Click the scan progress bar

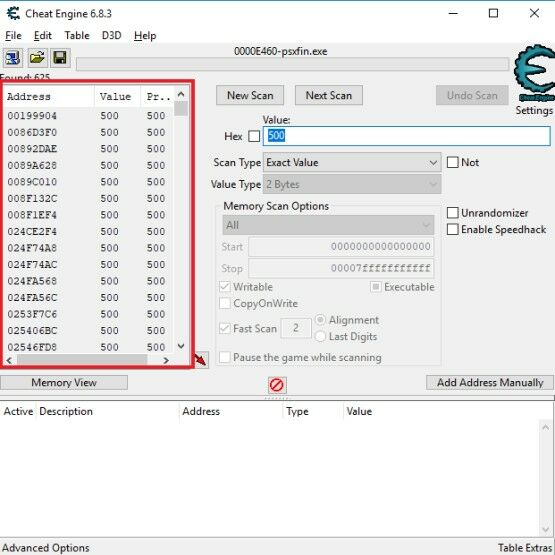tap(292, 64)
